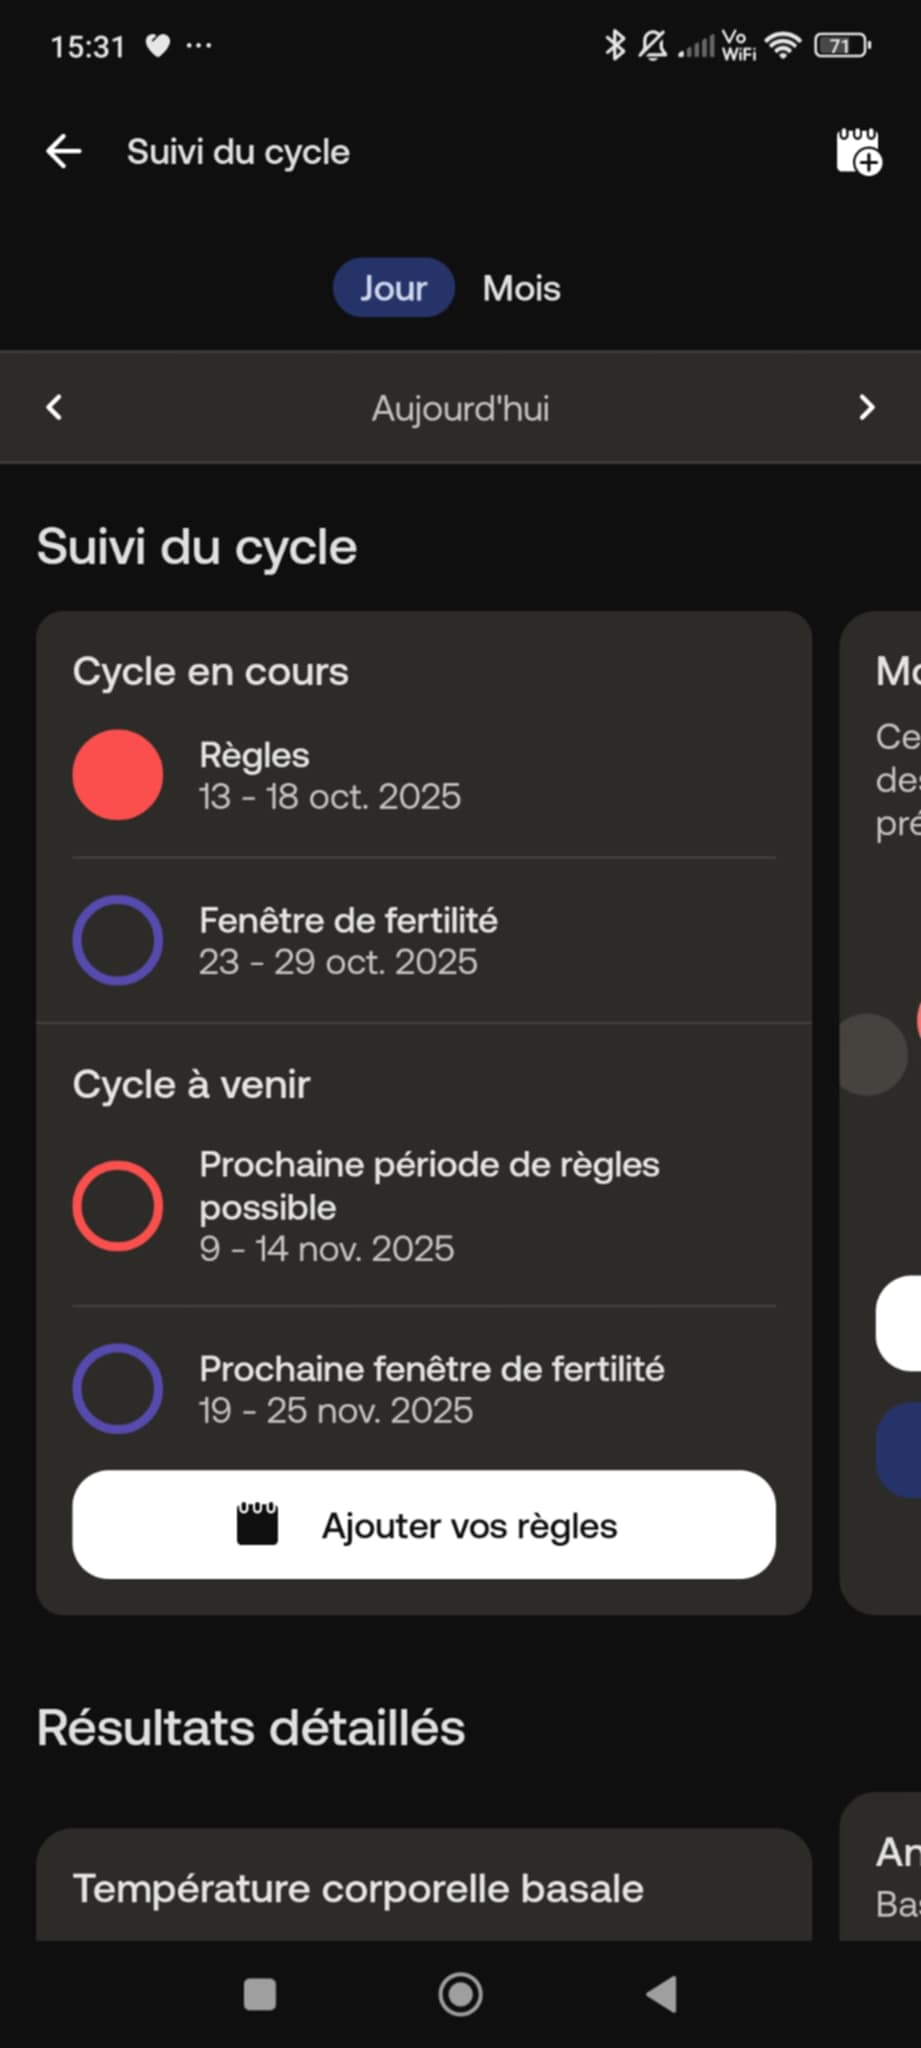Tap the Aujourd'hui date label

460,408
